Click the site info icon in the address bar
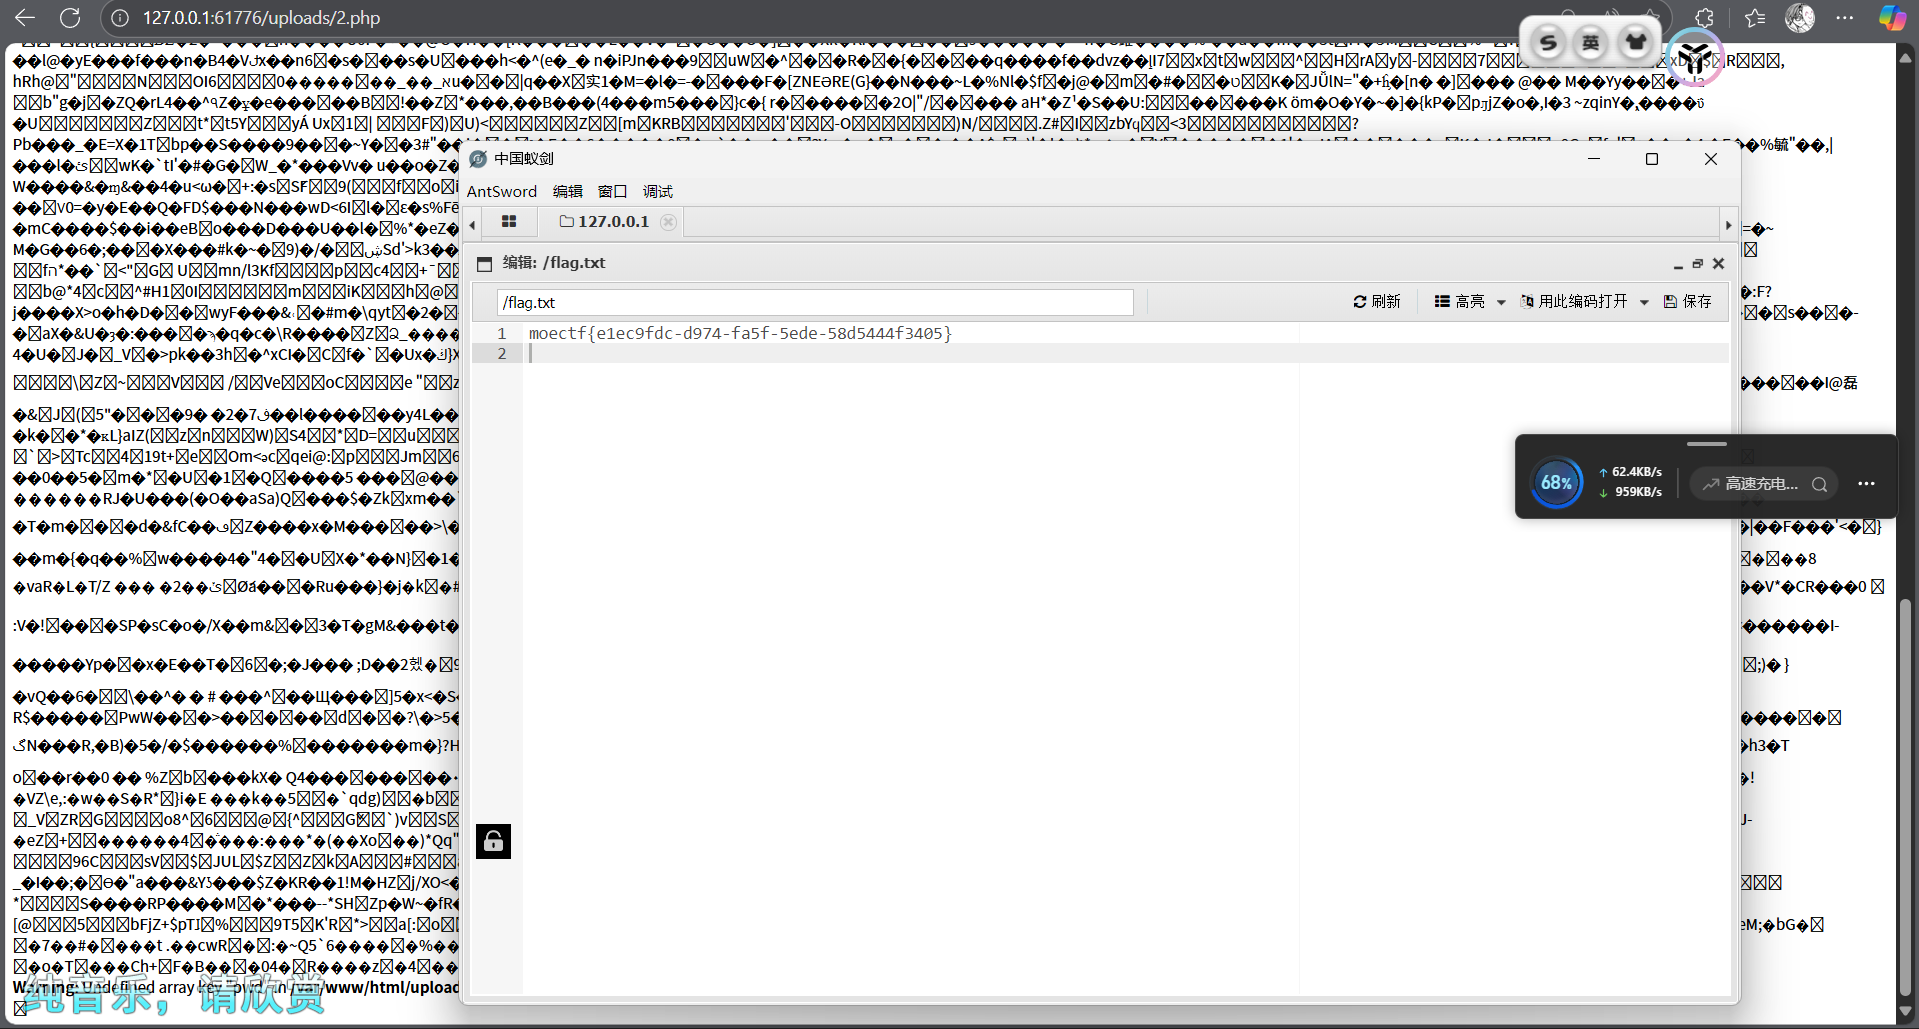The width and height of the screenshot is (1919, 1029). pyautogui.click(x=119, y=17)
